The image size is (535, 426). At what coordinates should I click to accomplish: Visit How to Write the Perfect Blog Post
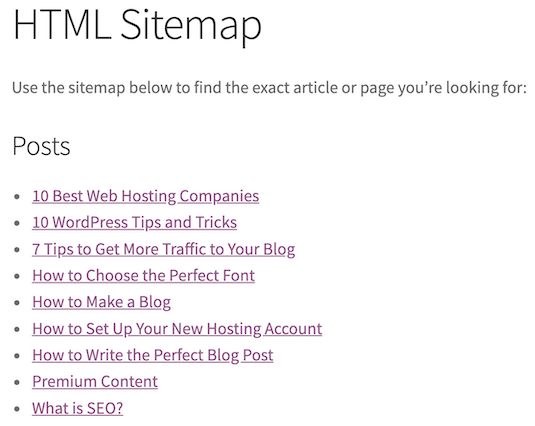[153, 355]
